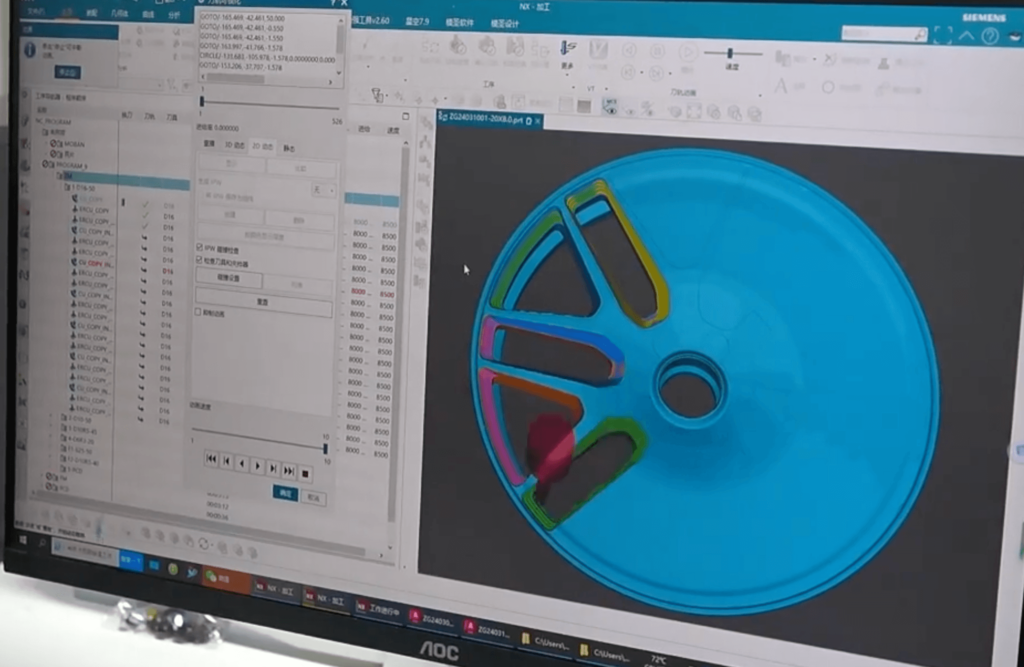Collapse the ribbon with the up chevron
This screenshot has height=667, width=1024.
(x=967, y=36)
